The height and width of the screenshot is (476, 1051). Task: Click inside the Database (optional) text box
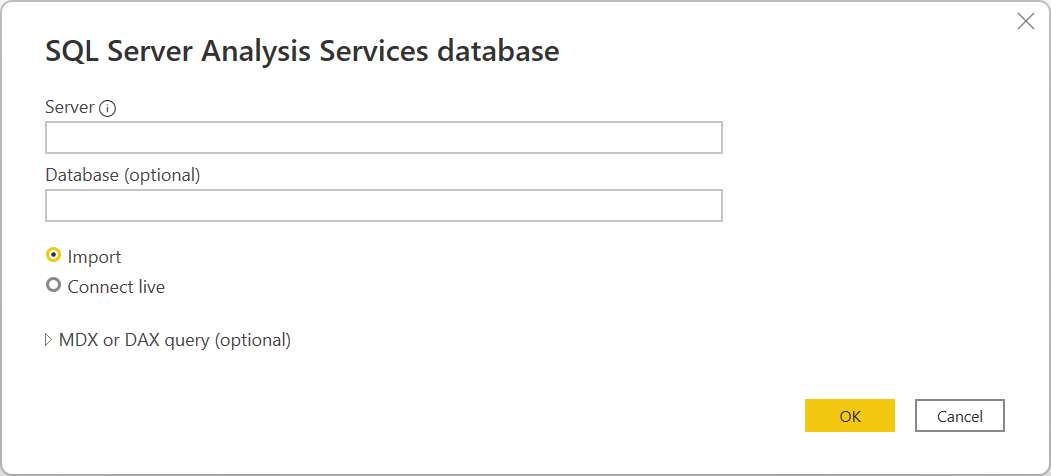pos(383,206)
